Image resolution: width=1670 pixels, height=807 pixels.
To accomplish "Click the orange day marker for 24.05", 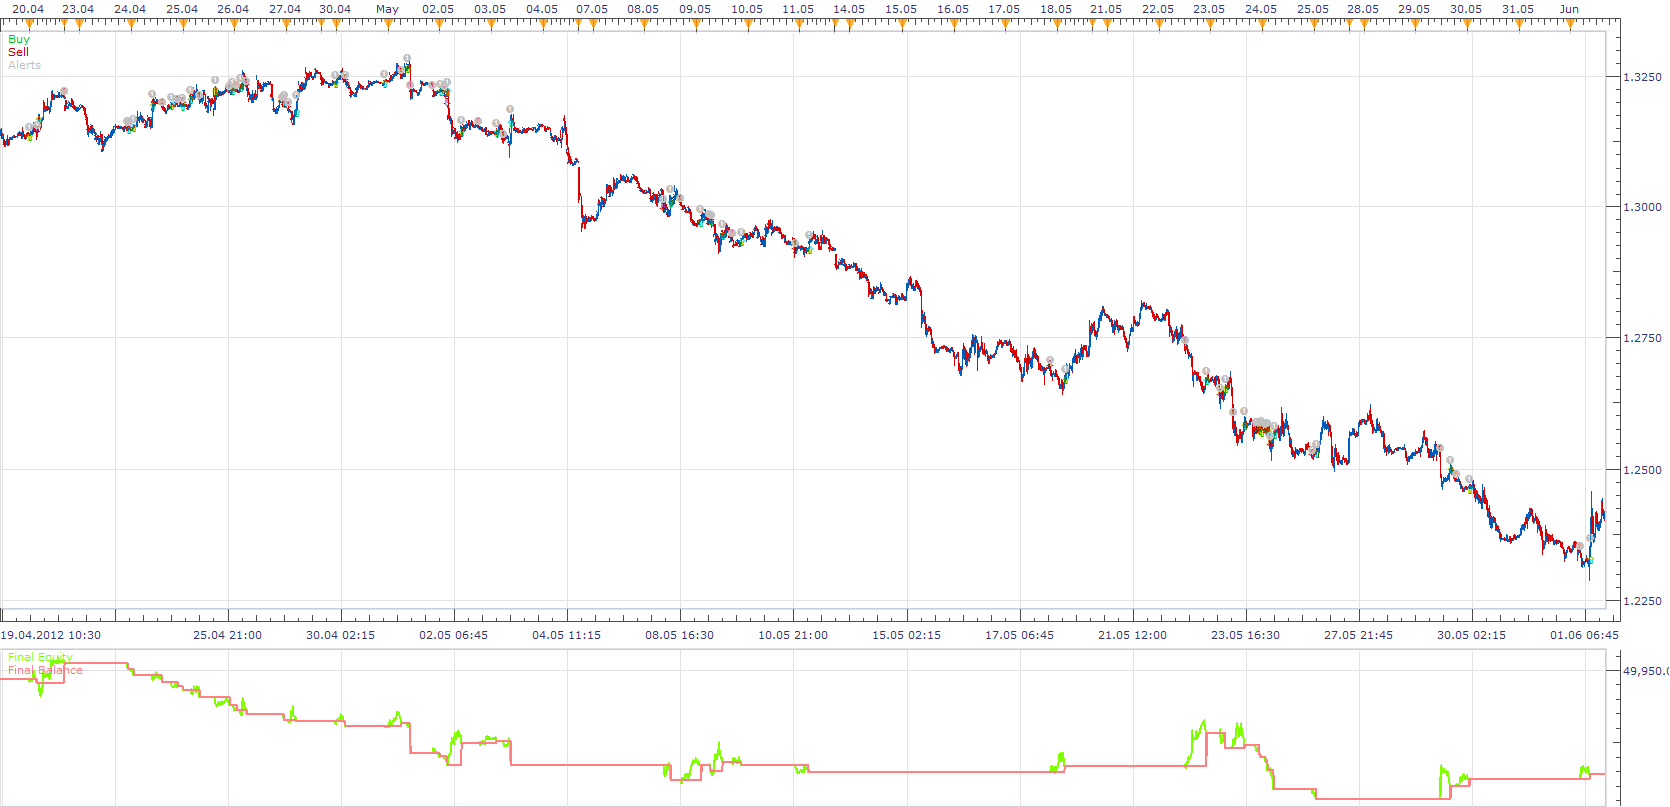I will point(1262,24).
